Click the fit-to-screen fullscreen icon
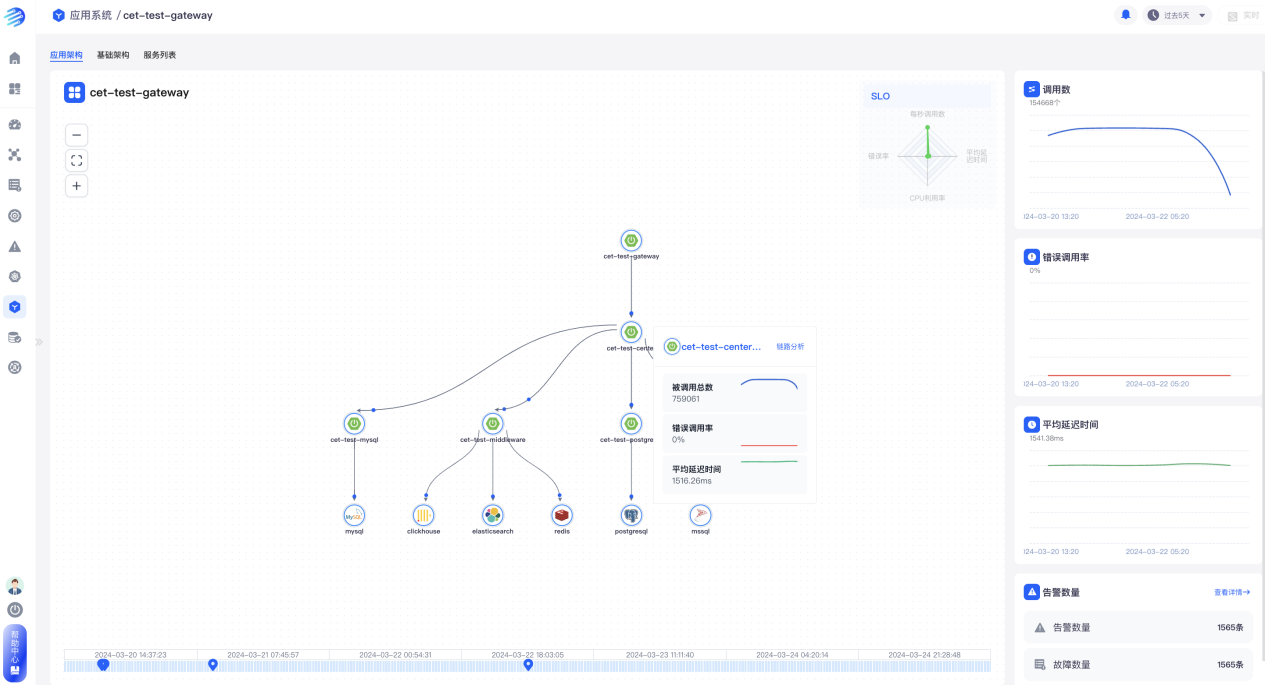Image resolution: width=1265 pixels, height=685 pixels. [x=77, y=160]
